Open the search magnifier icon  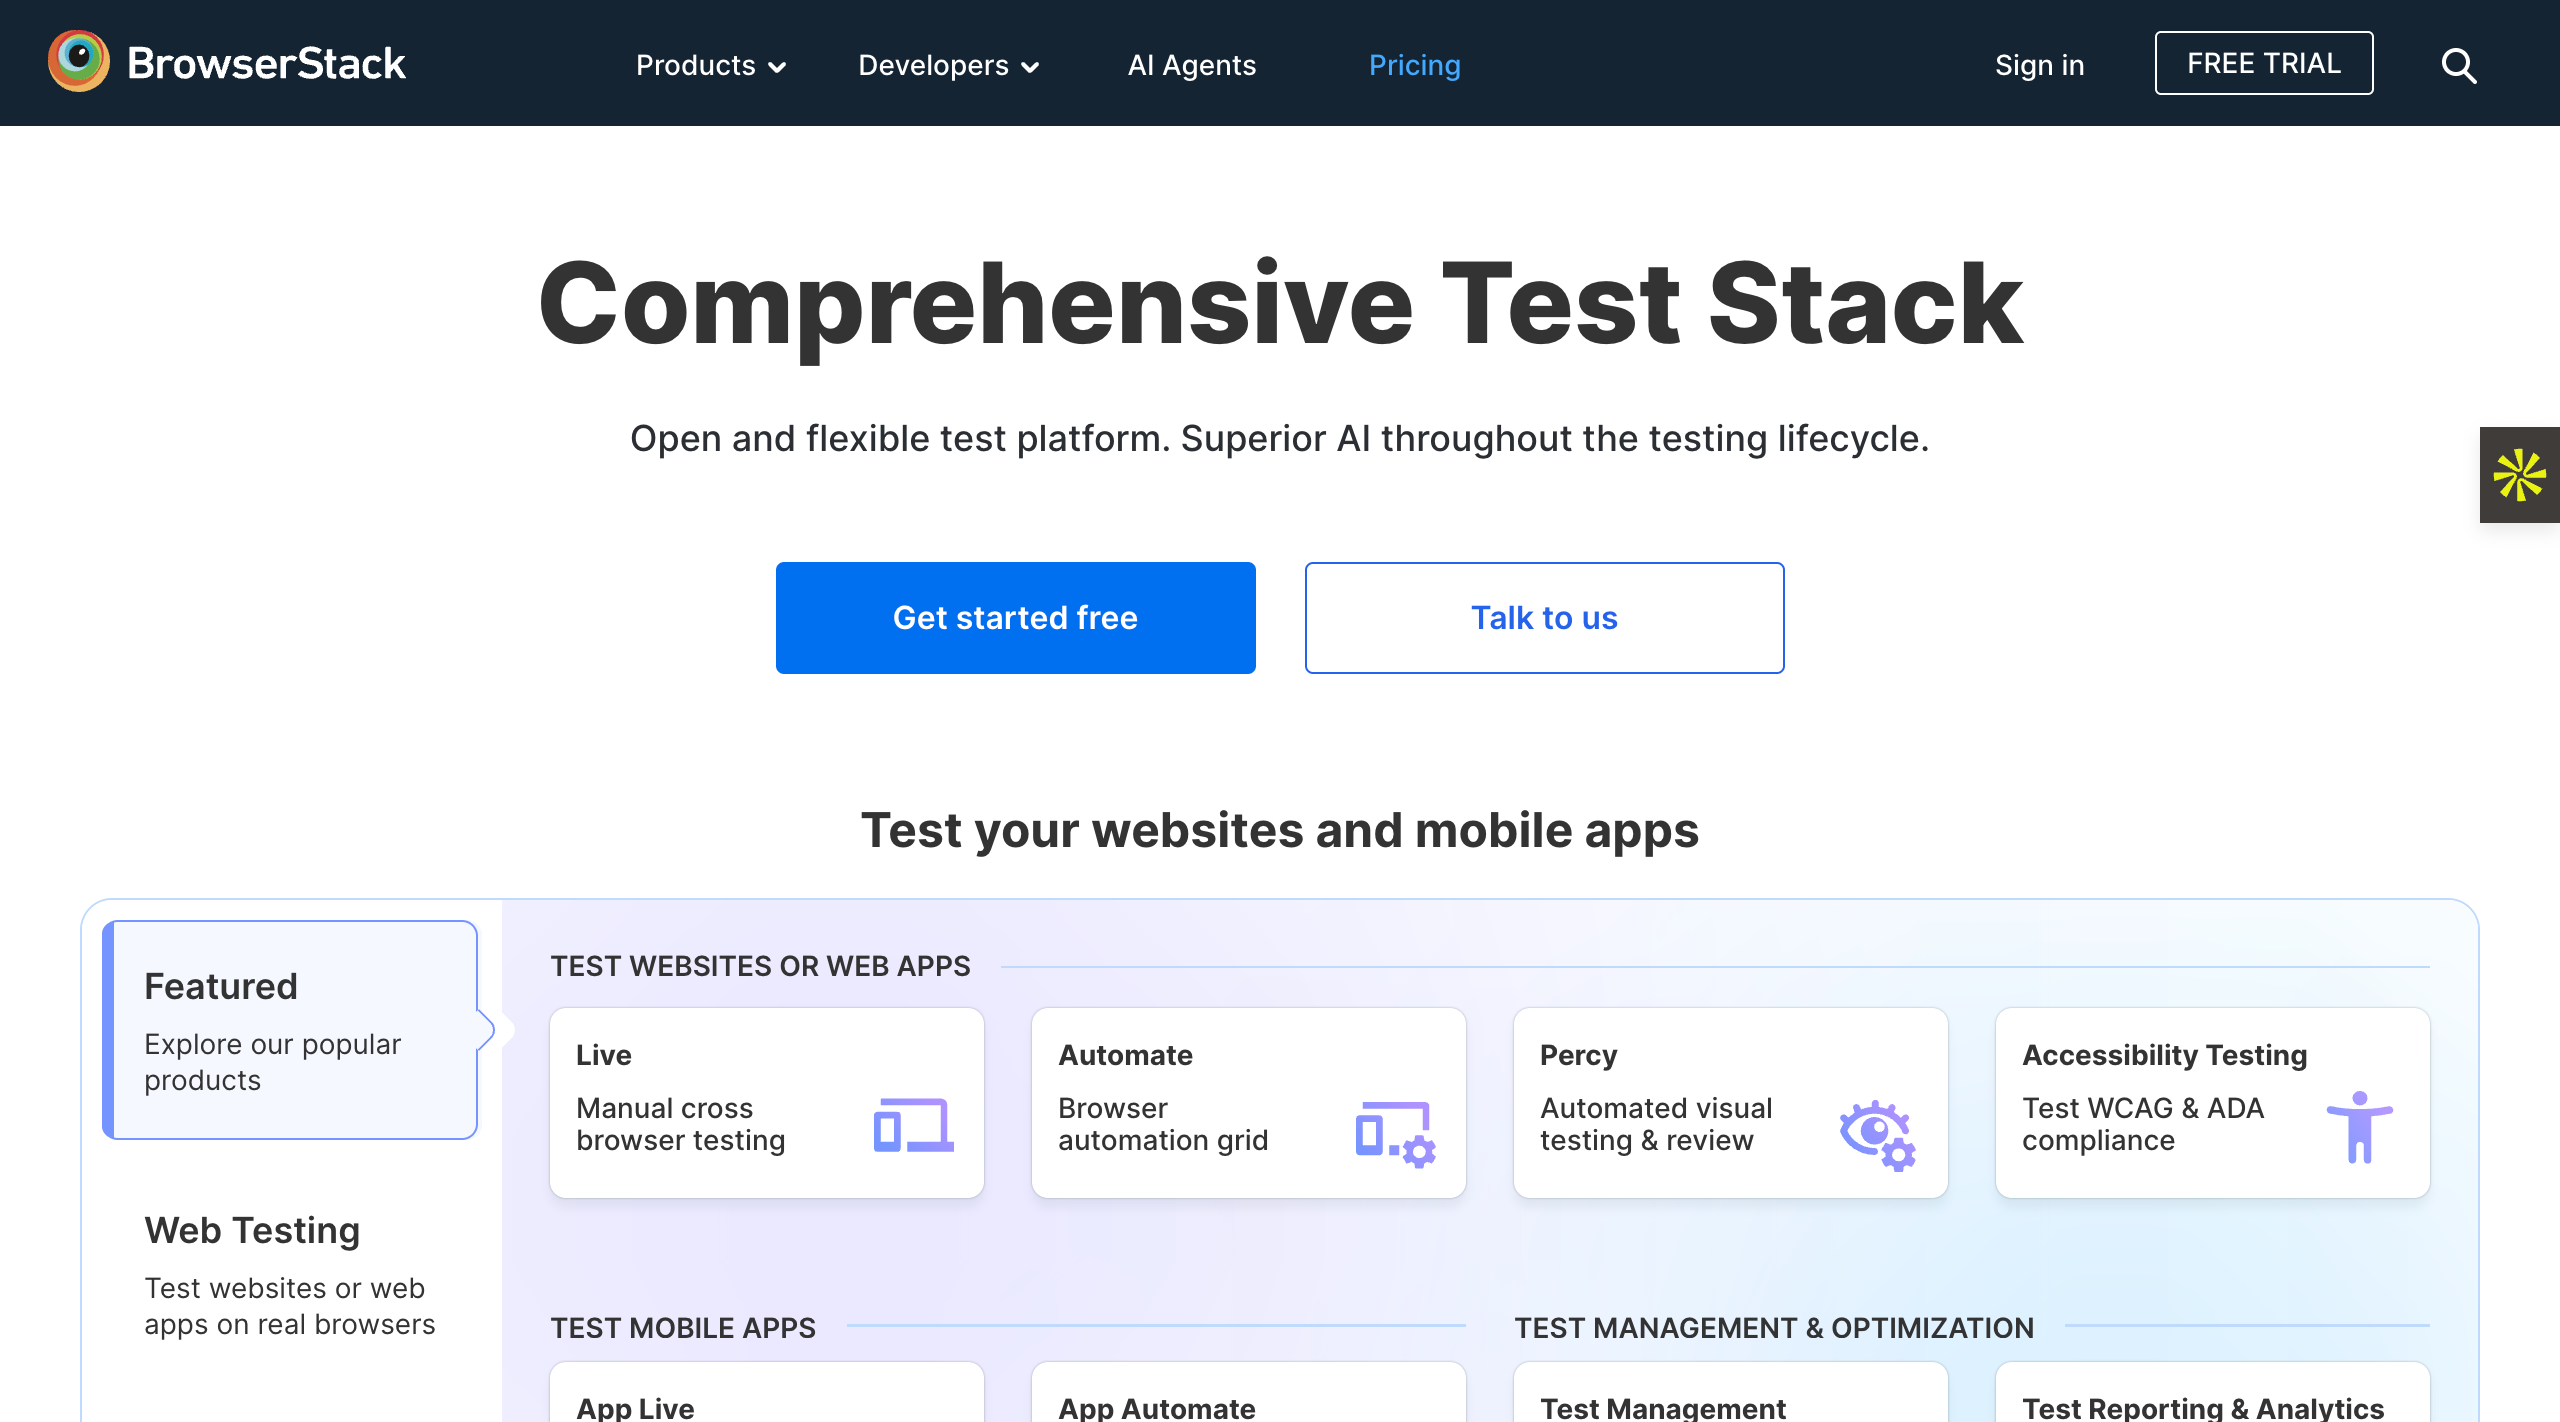click(x=2458, y=66)
